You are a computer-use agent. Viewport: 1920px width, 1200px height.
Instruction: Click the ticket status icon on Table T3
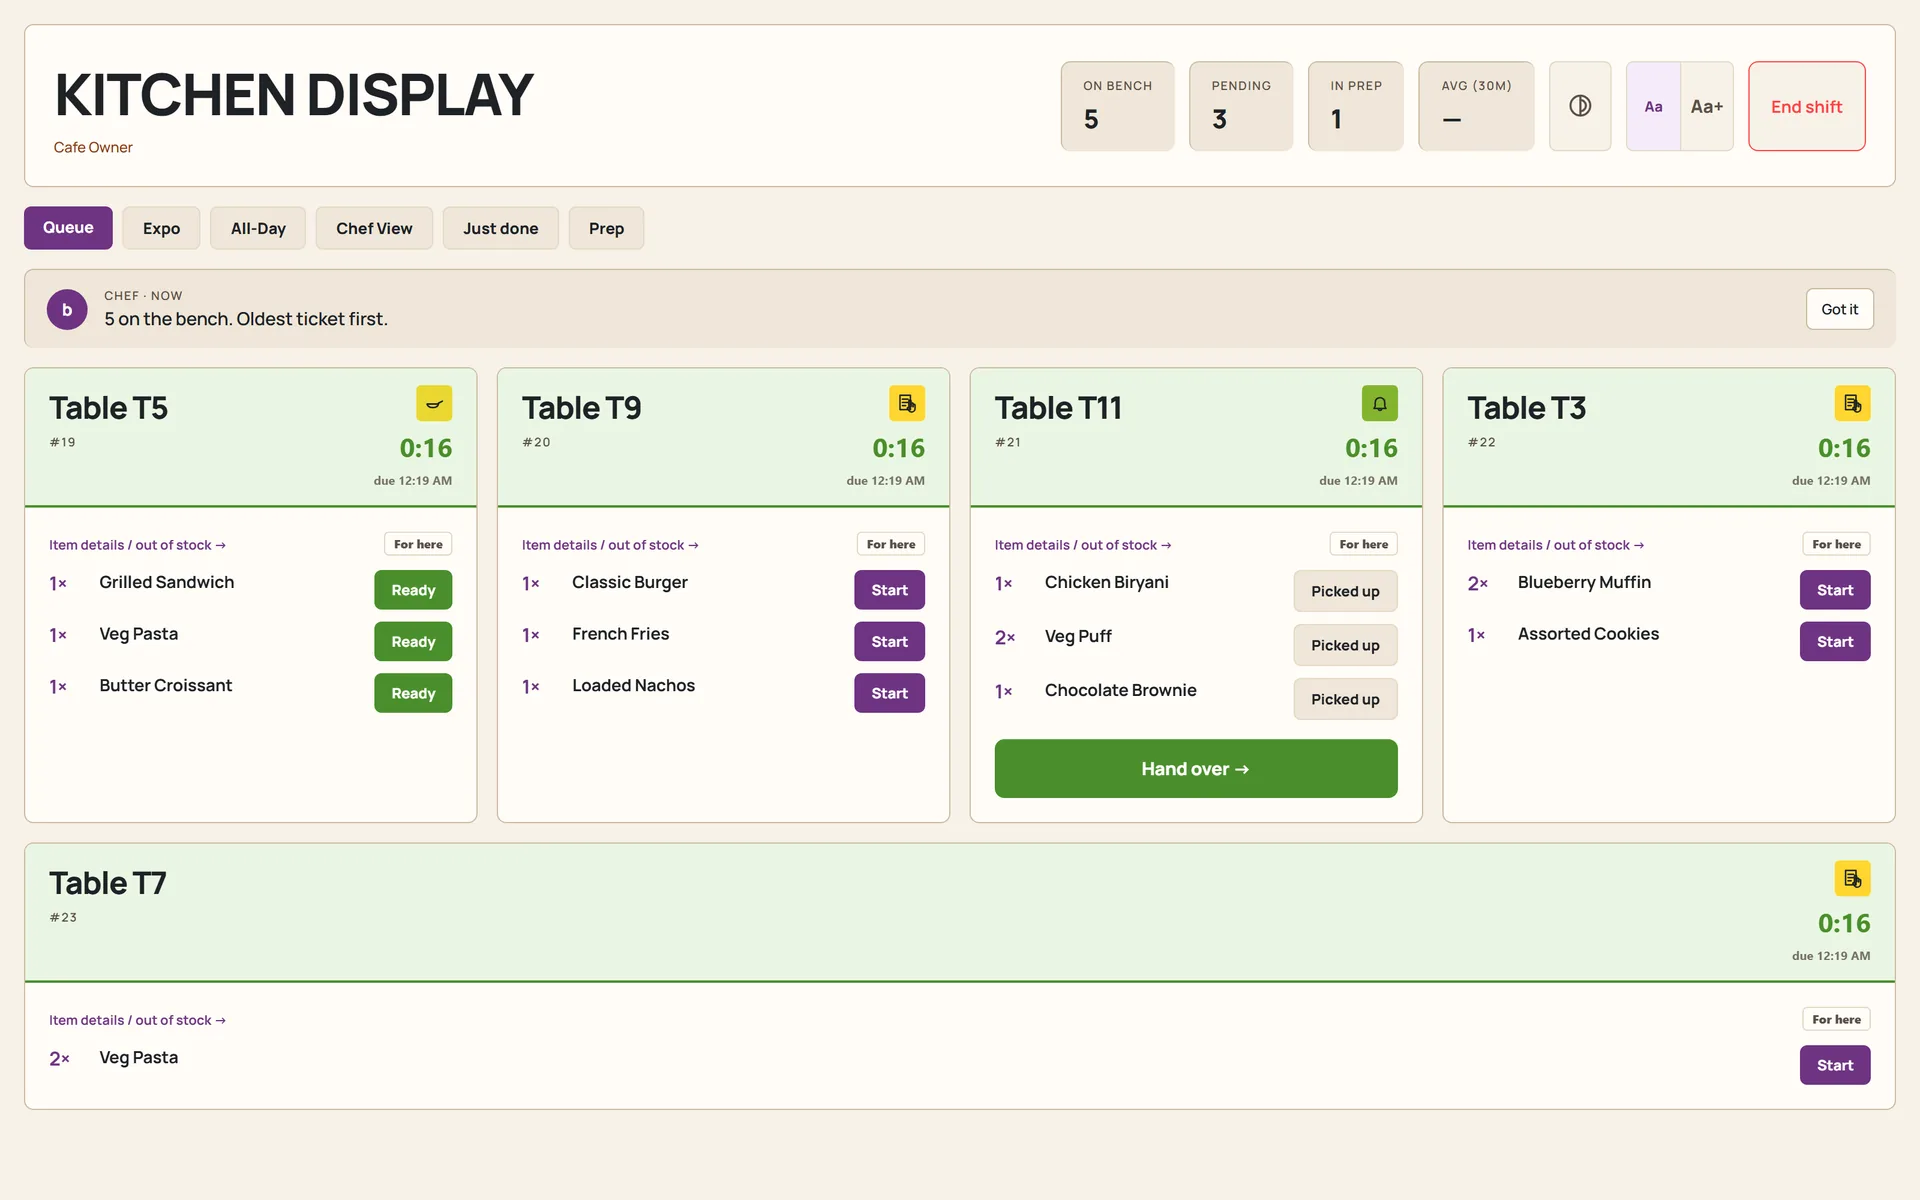(1852, 404)
